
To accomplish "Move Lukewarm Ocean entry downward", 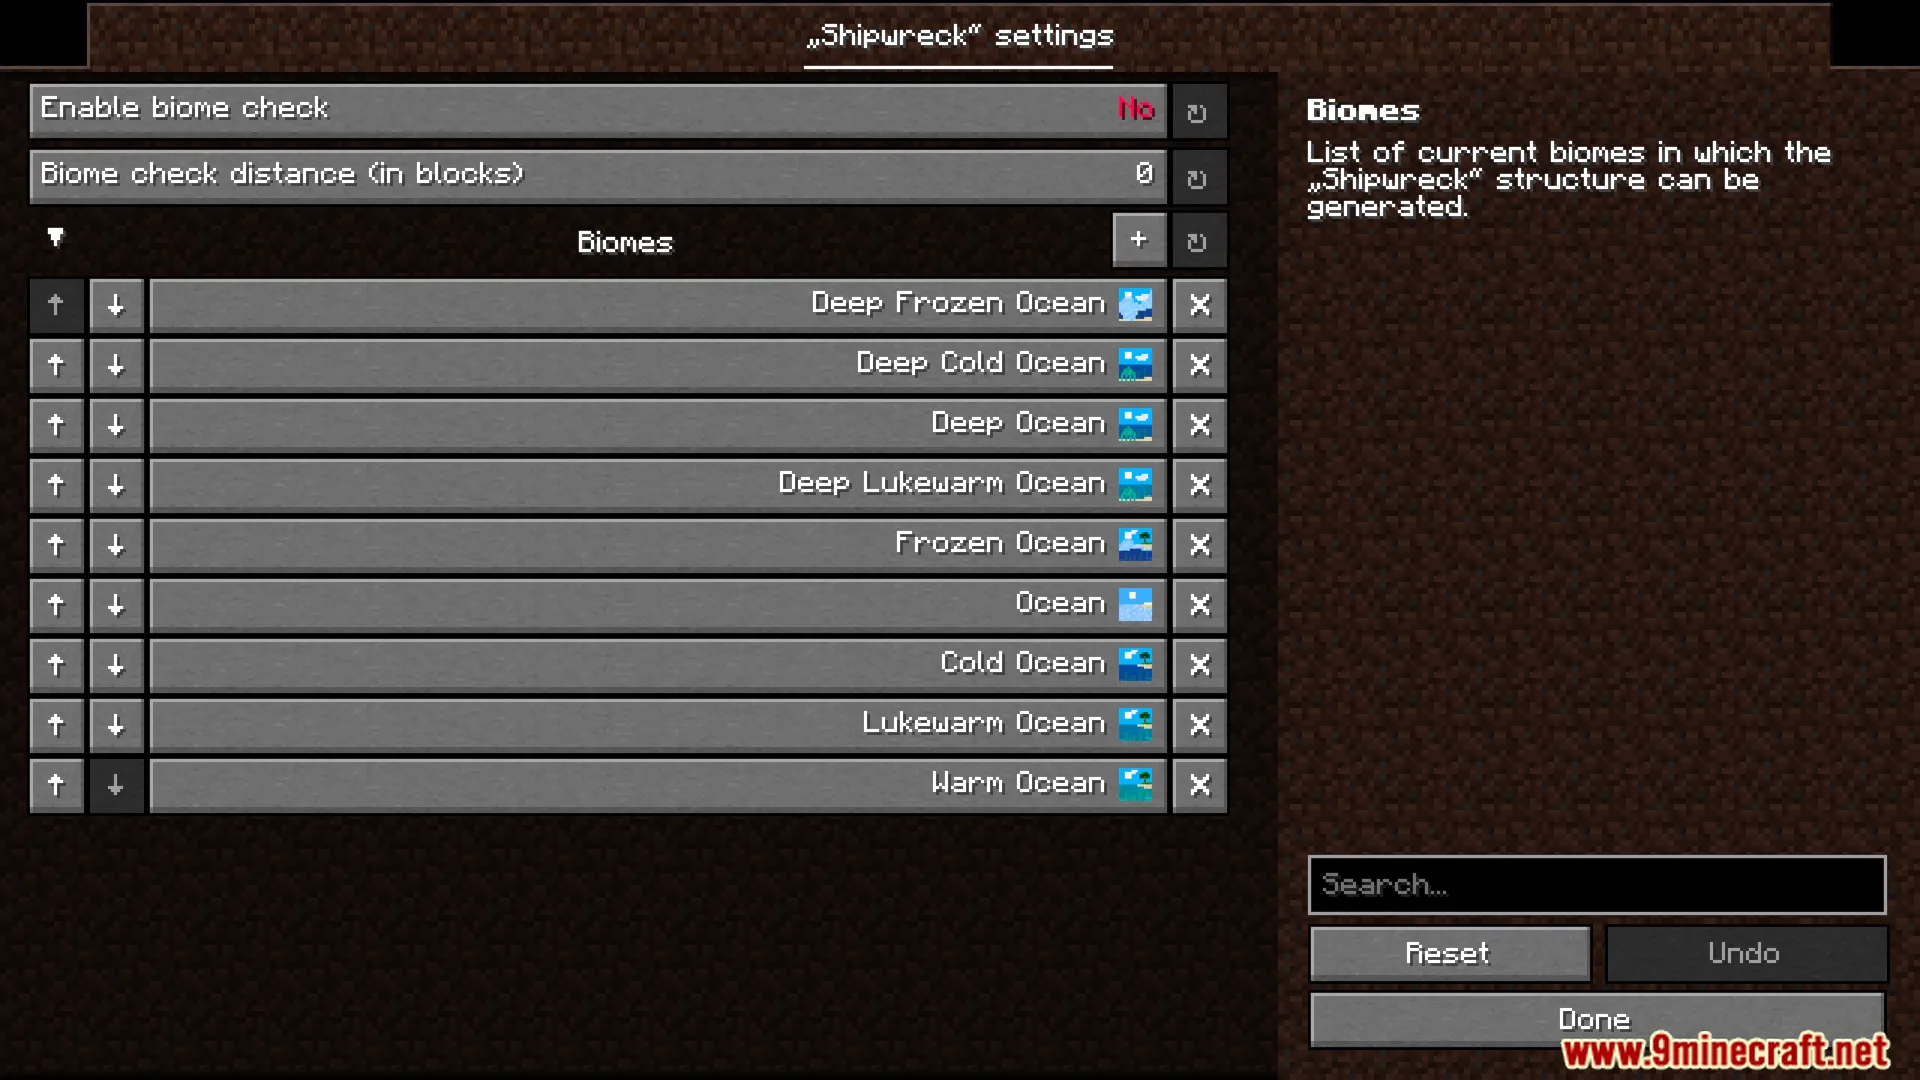I will pos(116,723).
